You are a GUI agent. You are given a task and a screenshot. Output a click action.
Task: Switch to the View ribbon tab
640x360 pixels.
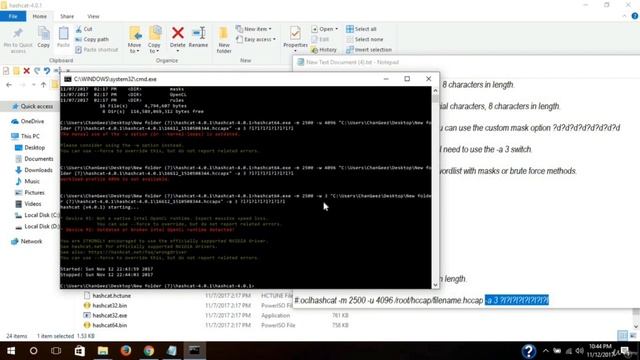pos(93,16)
